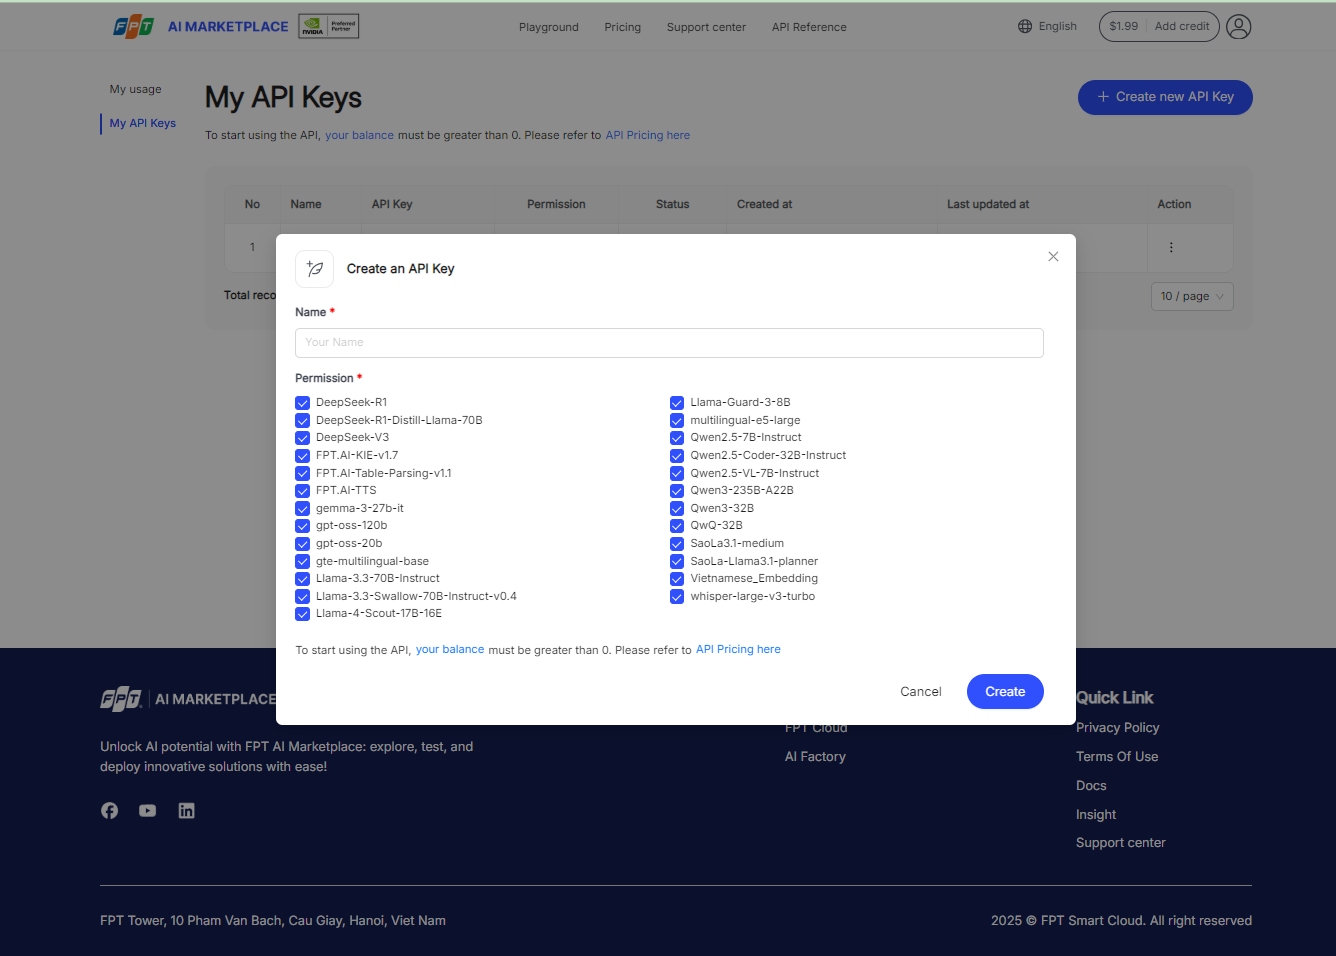Focus the Your Name input field

tap(669, 343)
